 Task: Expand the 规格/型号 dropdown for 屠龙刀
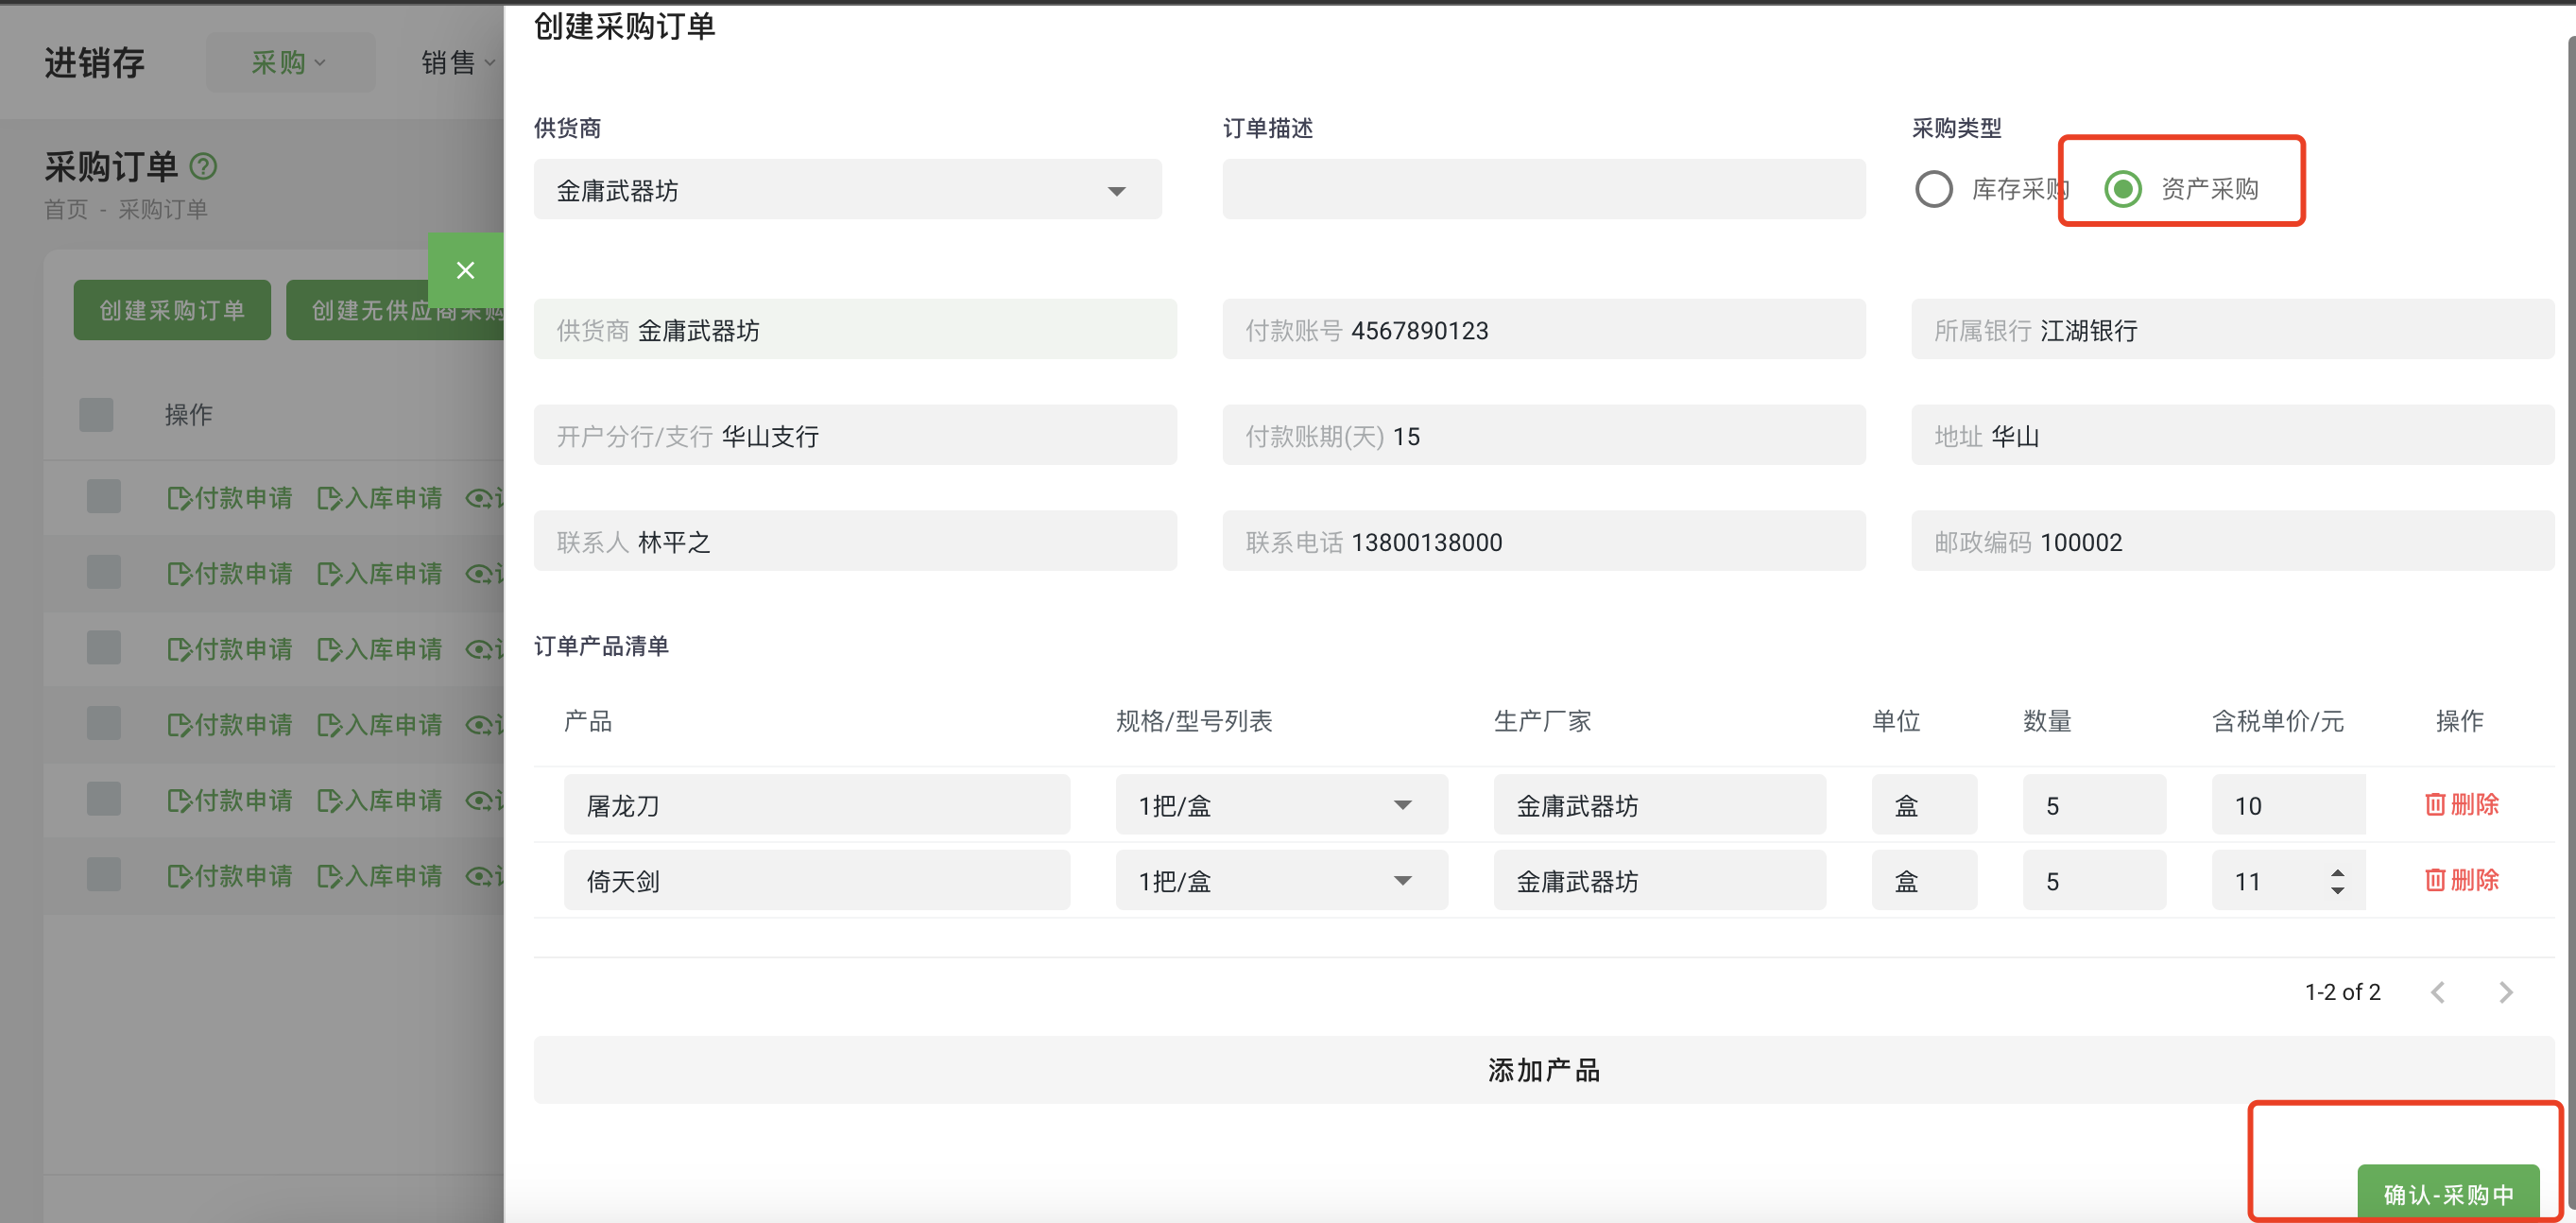(x=1404, y=804)
